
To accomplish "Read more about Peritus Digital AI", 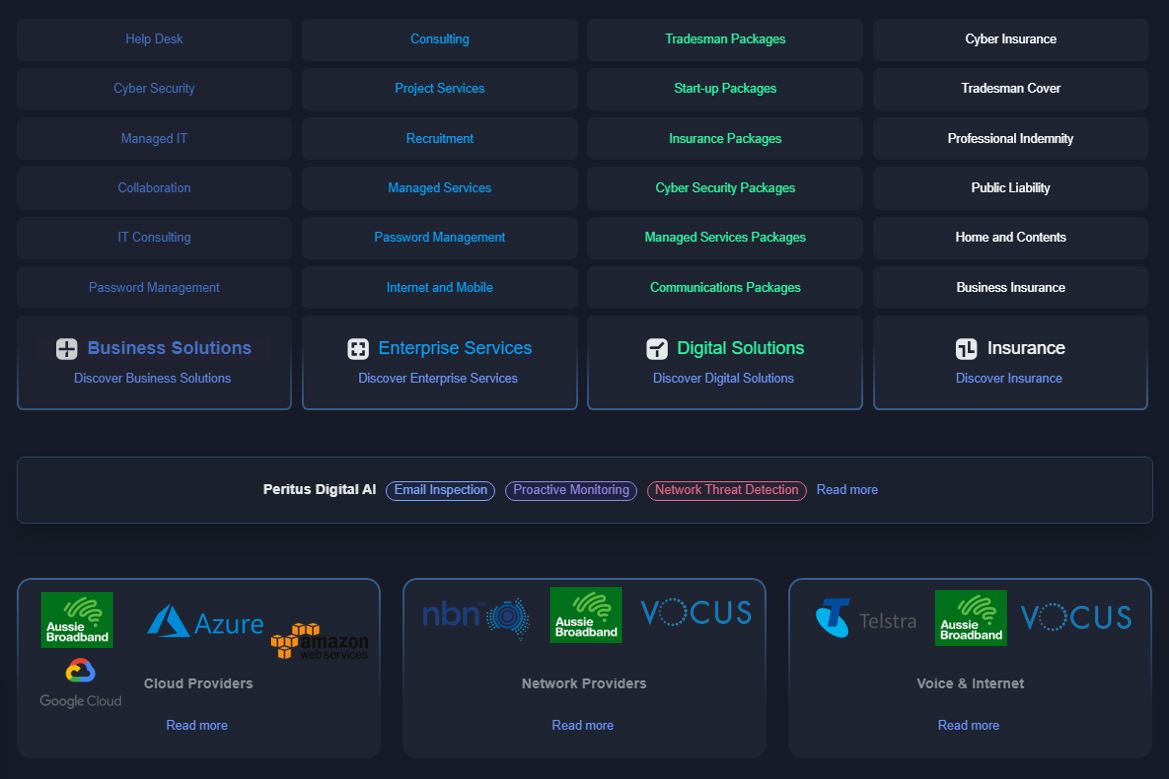I will [x=847, y=490].
